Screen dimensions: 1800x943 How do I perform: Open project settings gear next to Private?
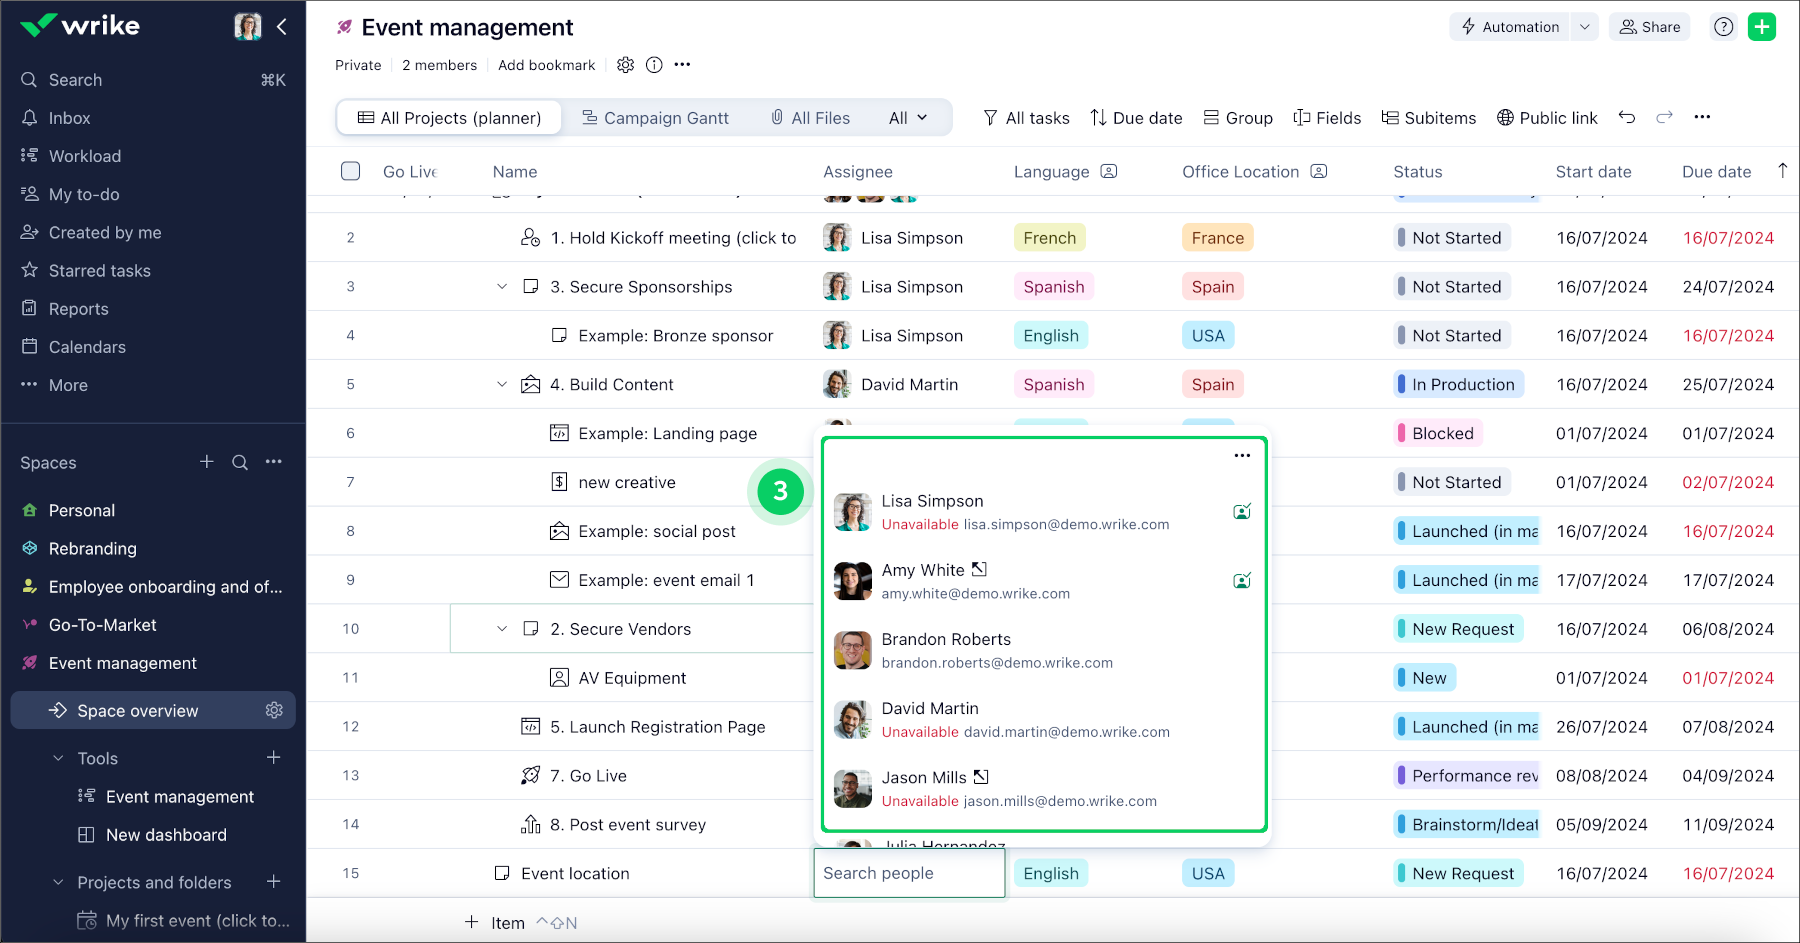click(x=626, y=64)
